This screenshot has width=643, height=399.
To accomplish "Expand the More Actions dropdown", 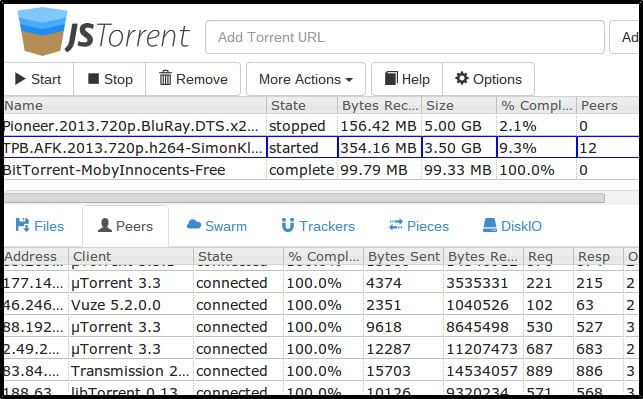I will click(306, 79).
